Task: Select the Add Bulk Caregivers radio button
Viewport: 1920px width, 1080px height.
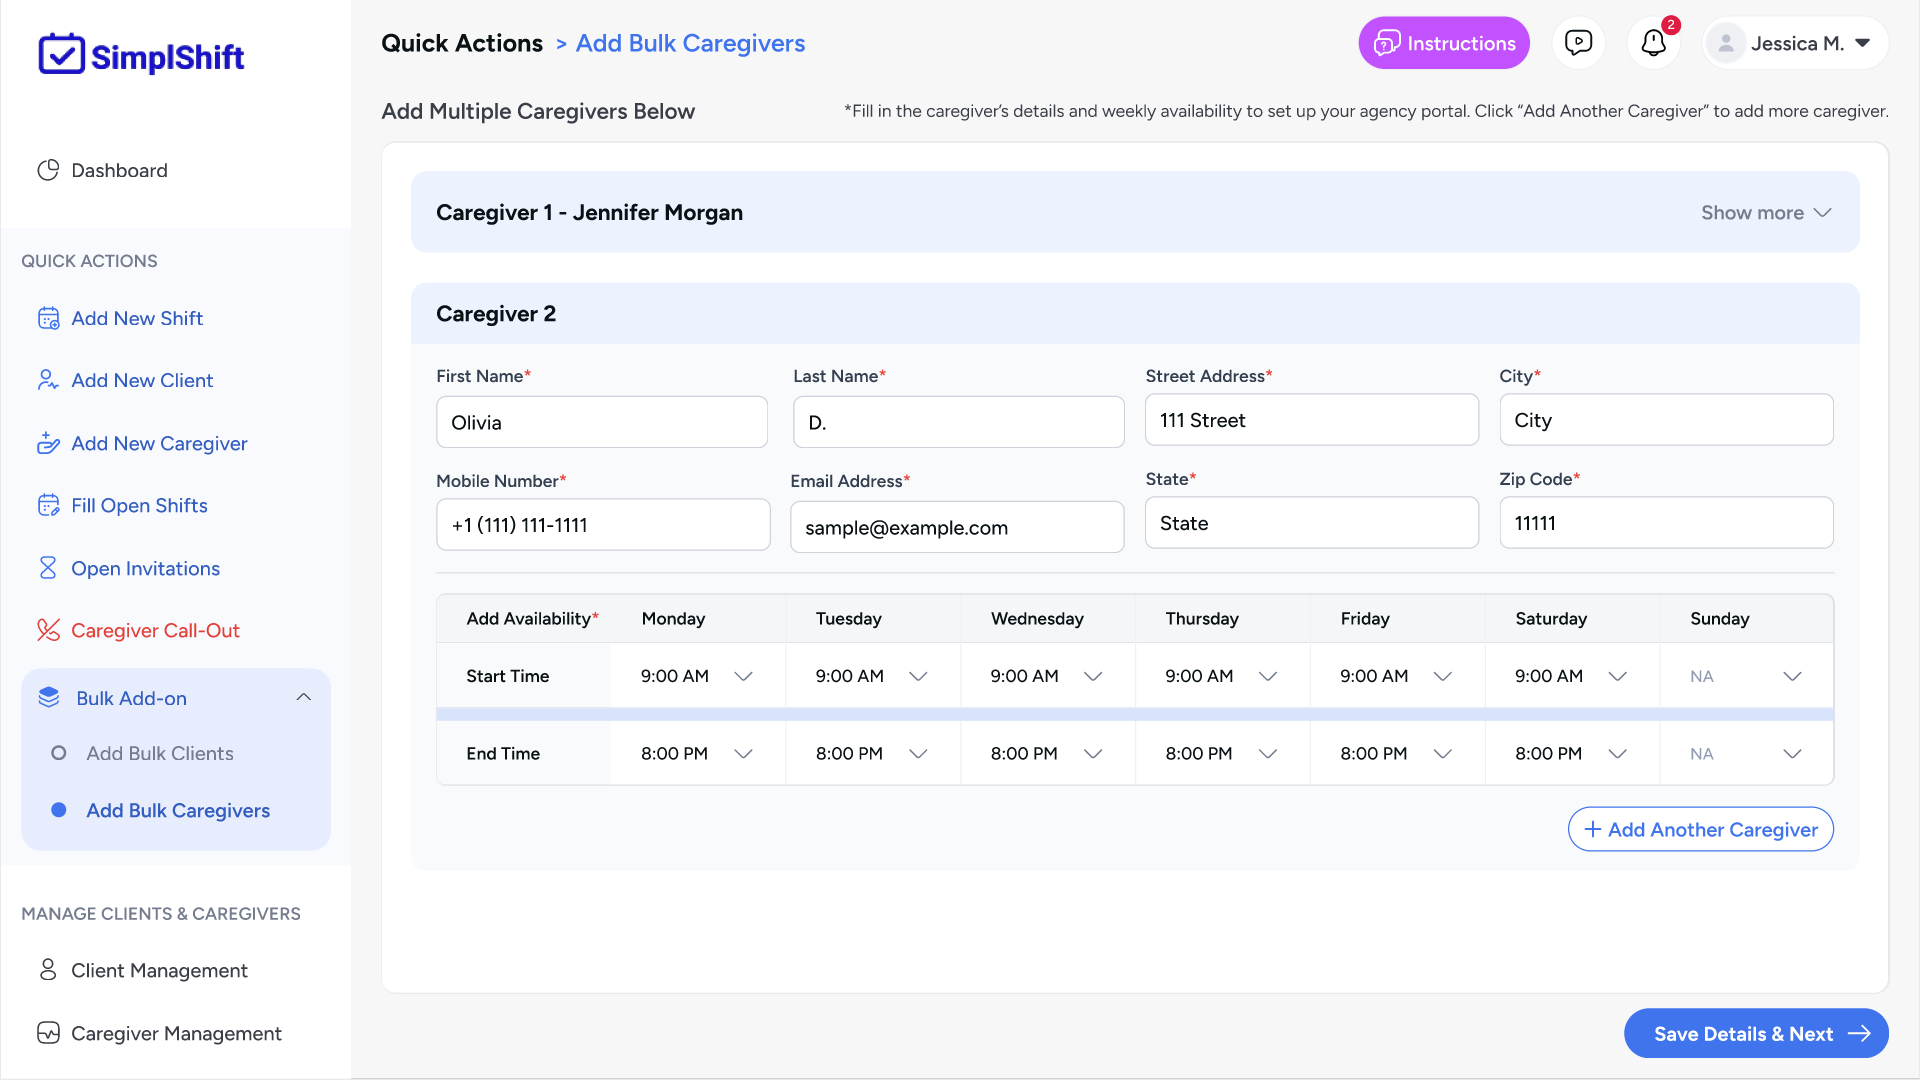Action: (x=59, y=810)
